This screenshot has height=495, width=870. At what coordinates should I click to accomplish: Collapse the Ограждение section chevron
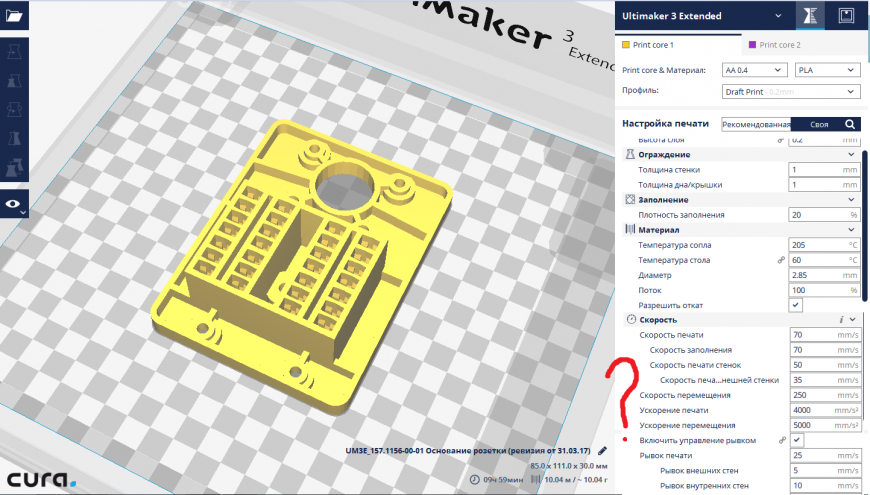[x=851, y=154]
